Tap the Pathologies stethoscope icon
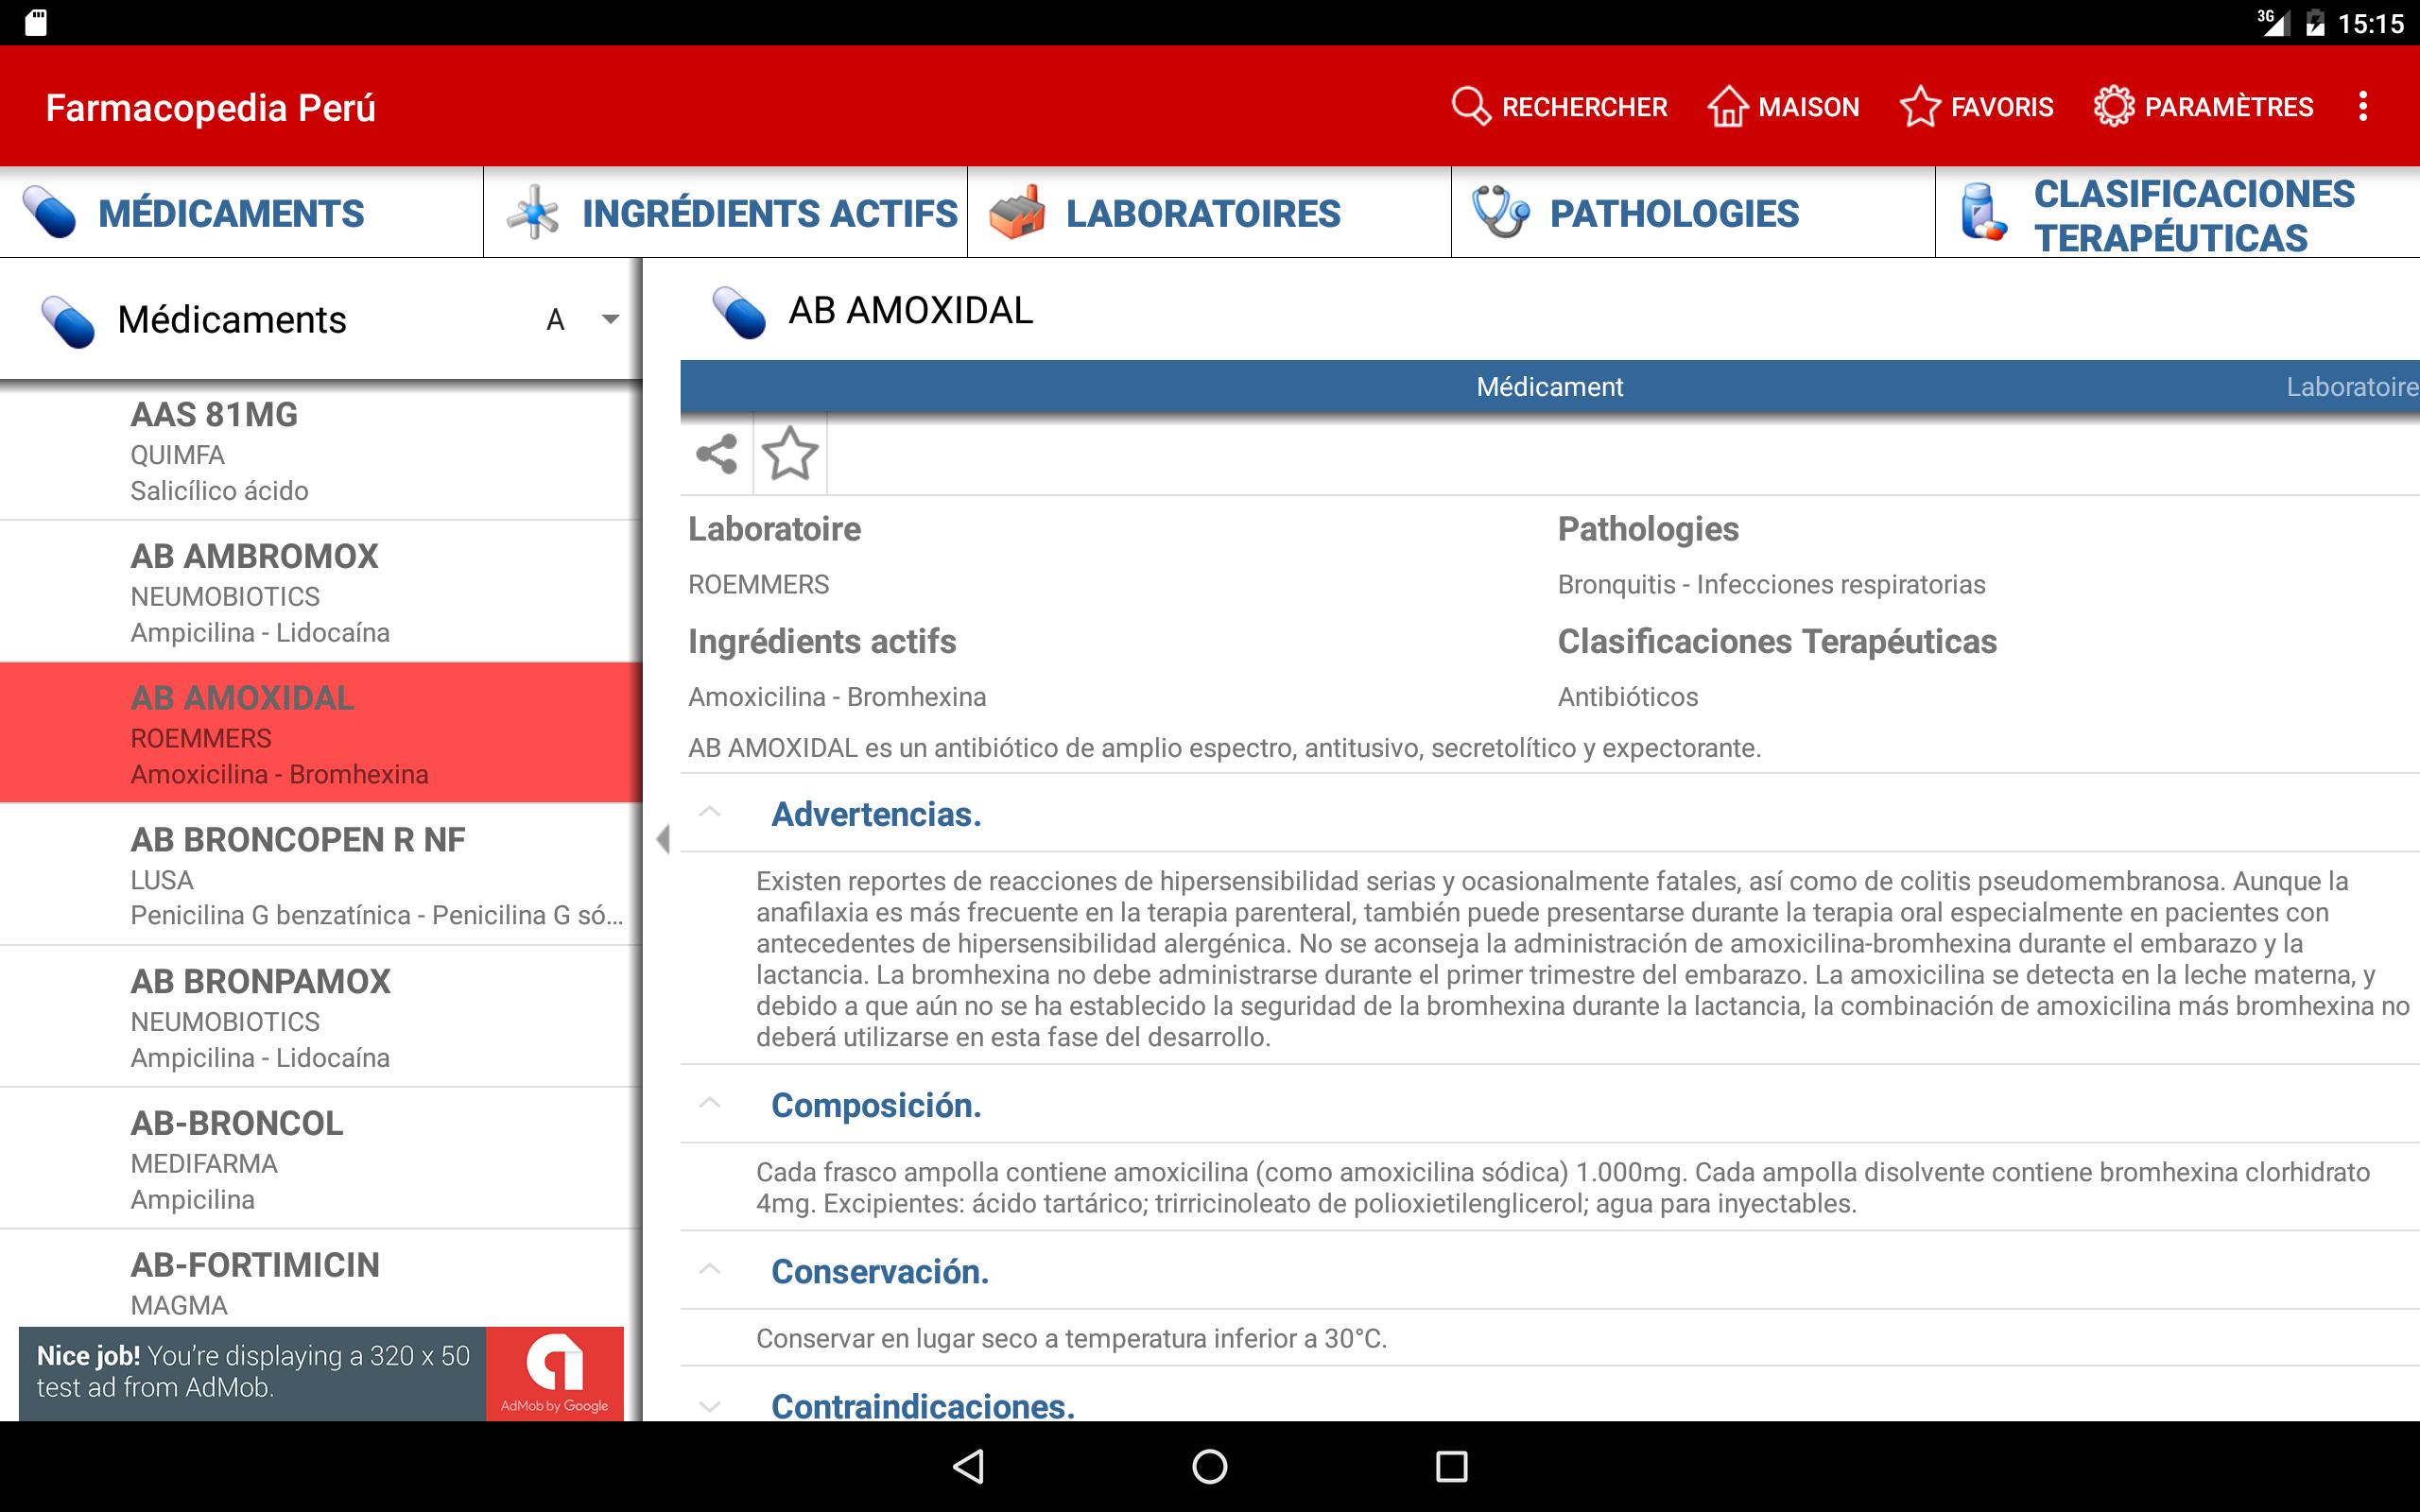The image size is (2420, 1512). tap(1500, 212)
